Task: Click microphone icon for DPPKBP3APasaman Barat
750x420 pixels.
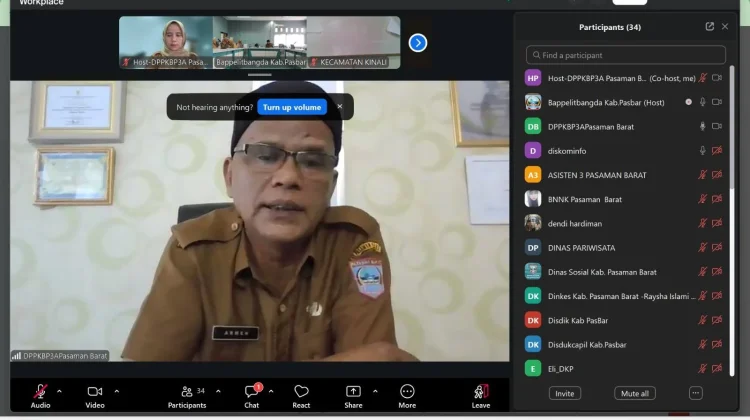Action: (702, 126)
